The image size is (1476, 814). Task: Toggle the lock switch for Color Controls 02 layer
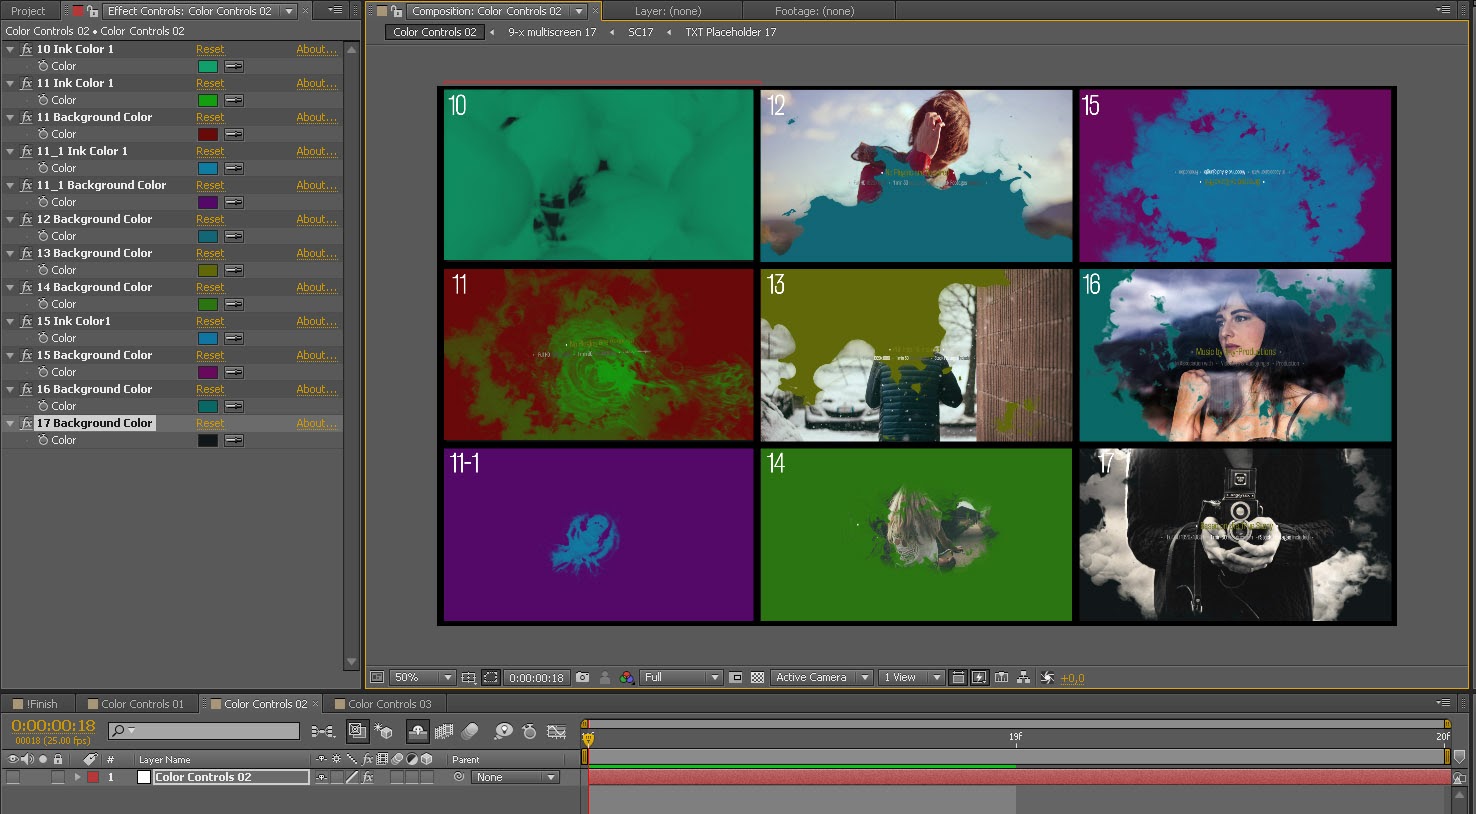tap(58, 777)
